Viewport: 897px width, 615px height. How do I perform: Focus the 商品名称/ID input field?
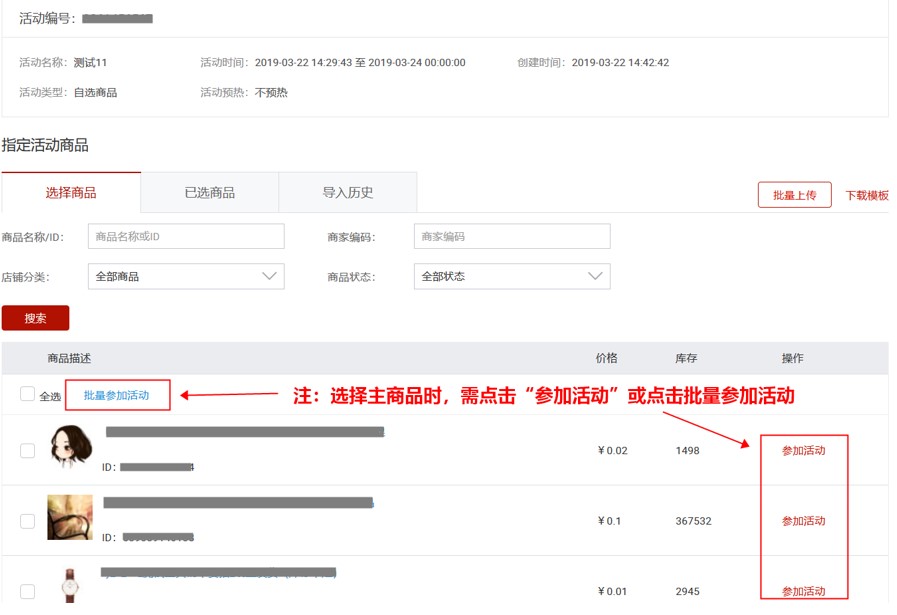[x=186, y=237]
